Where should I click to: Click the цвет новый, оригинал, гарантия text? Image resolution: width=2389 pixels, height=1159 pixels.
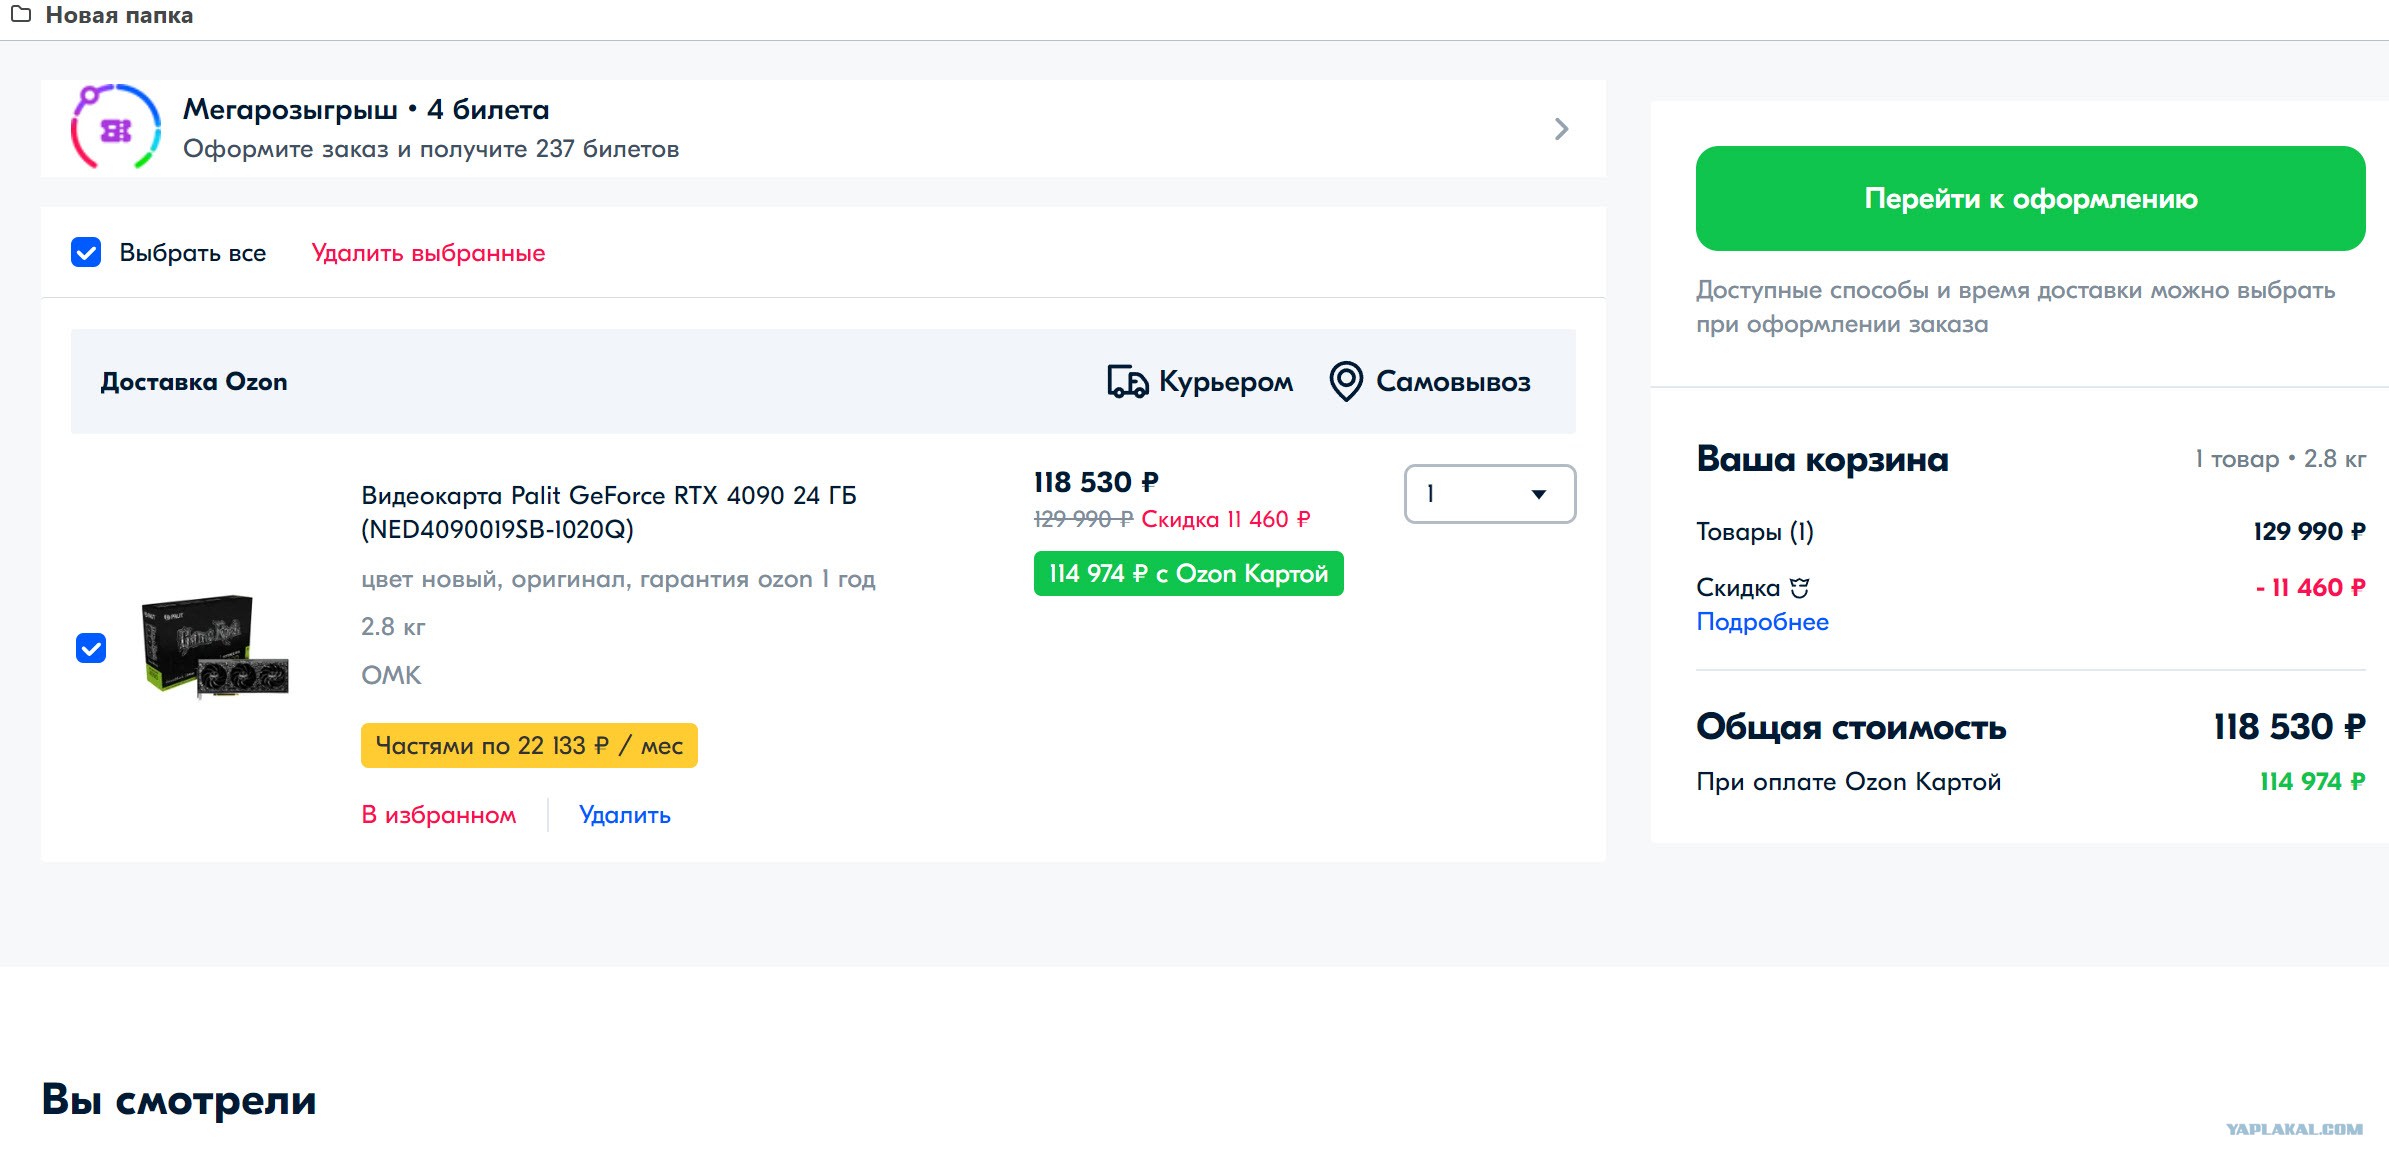point(618,579)
